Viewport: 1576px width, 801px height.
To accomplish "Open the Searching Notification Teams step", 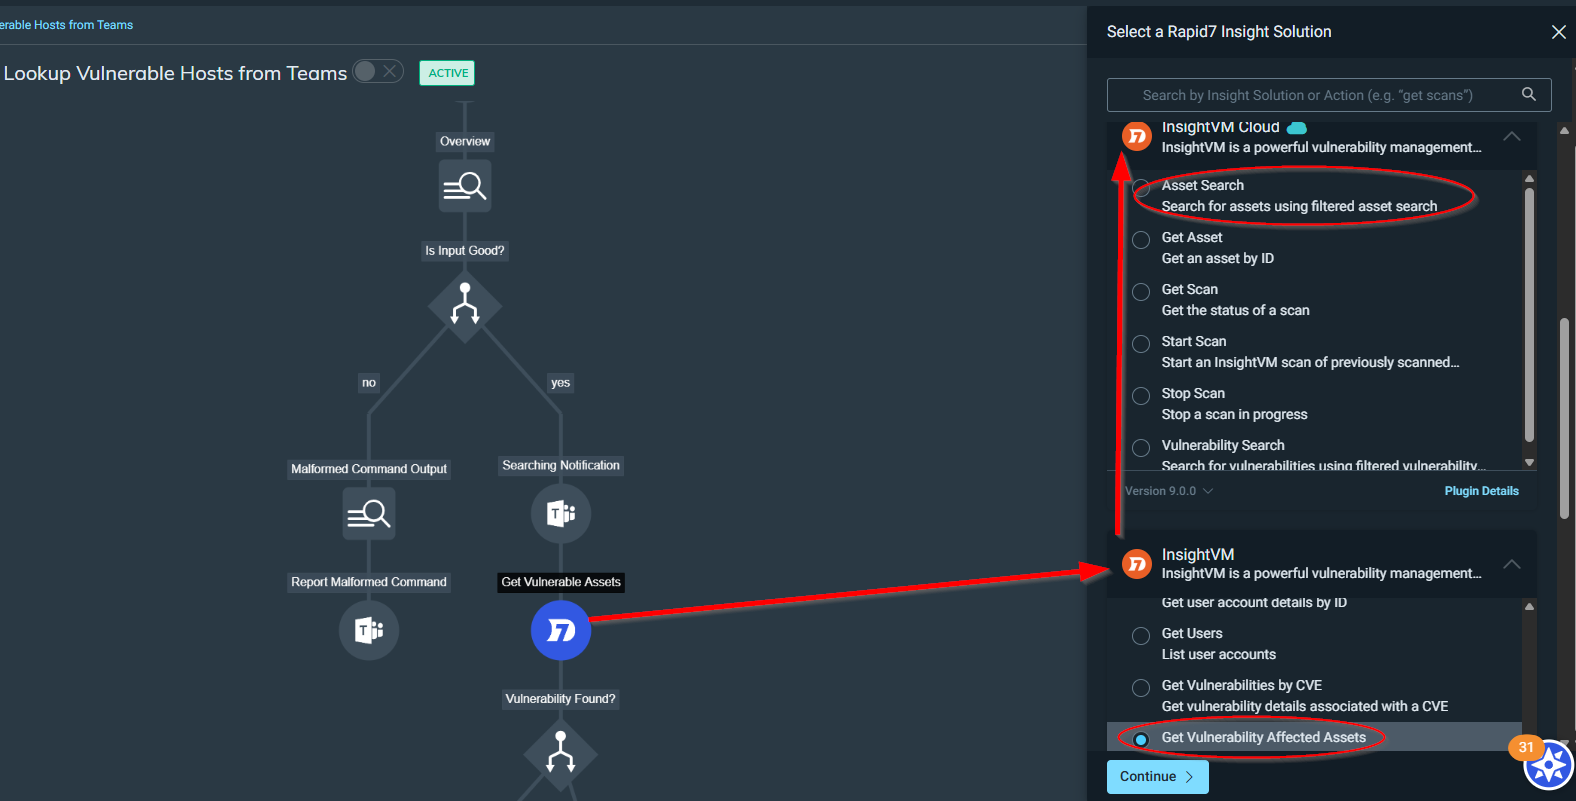I will coord(561,514).
